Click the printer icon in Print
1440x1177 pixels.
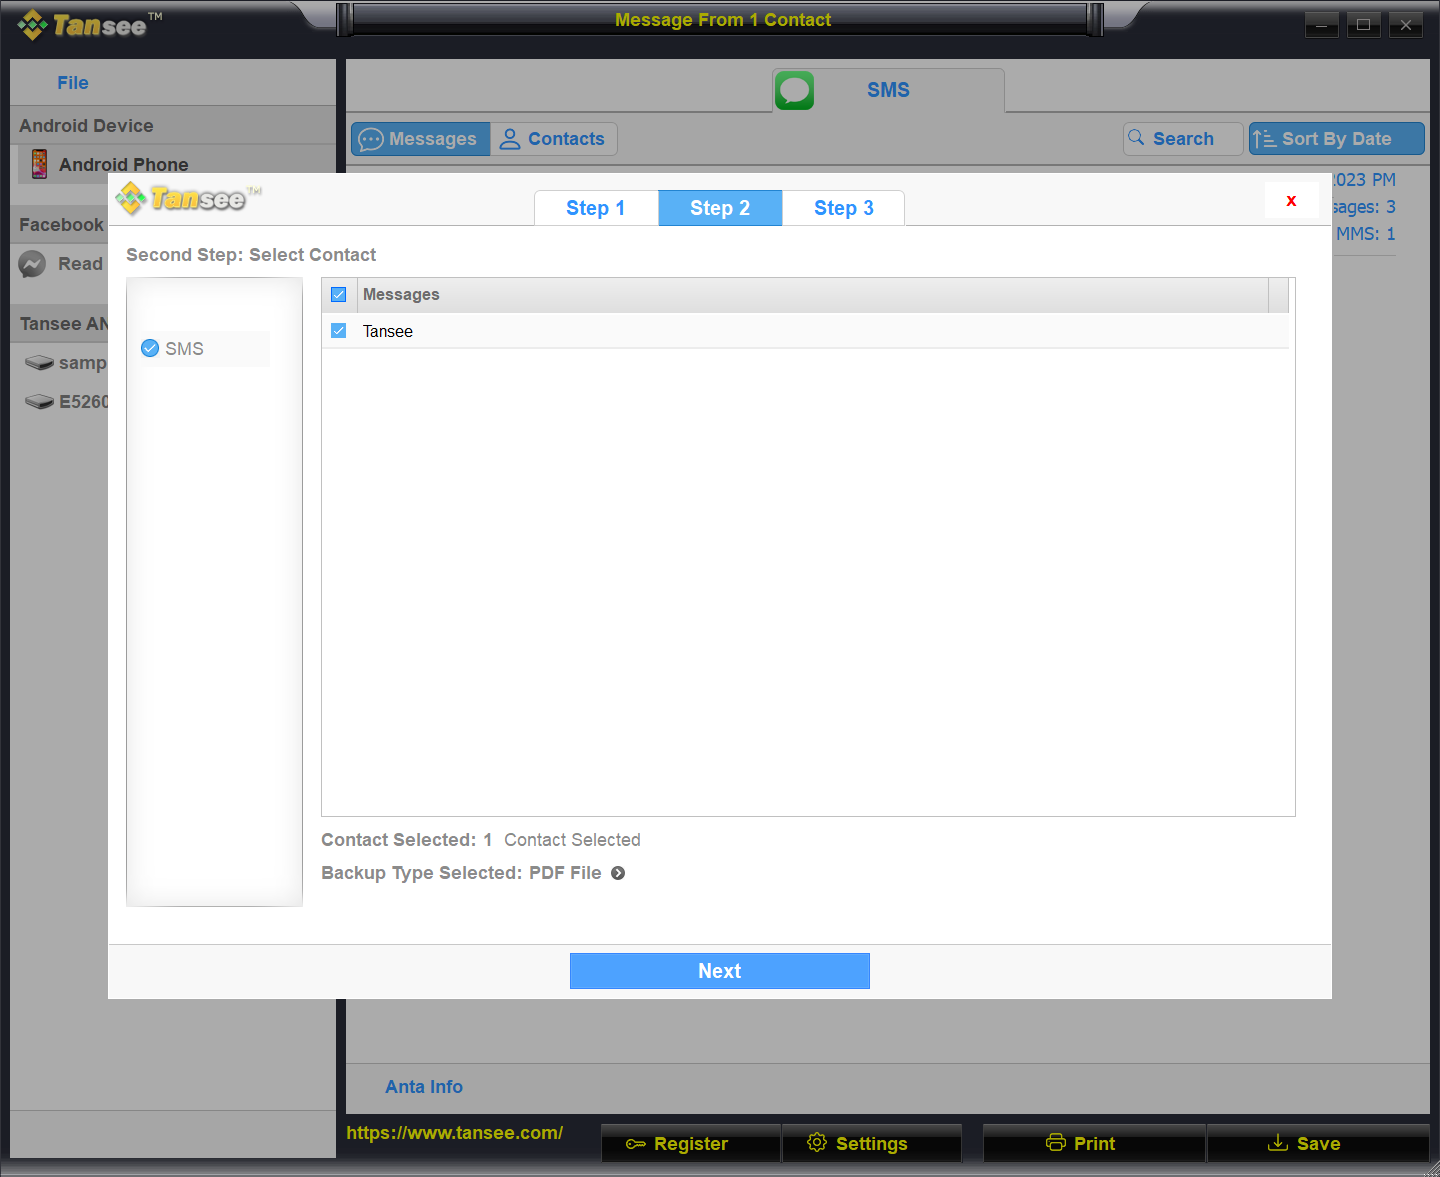[1056, 1142]
